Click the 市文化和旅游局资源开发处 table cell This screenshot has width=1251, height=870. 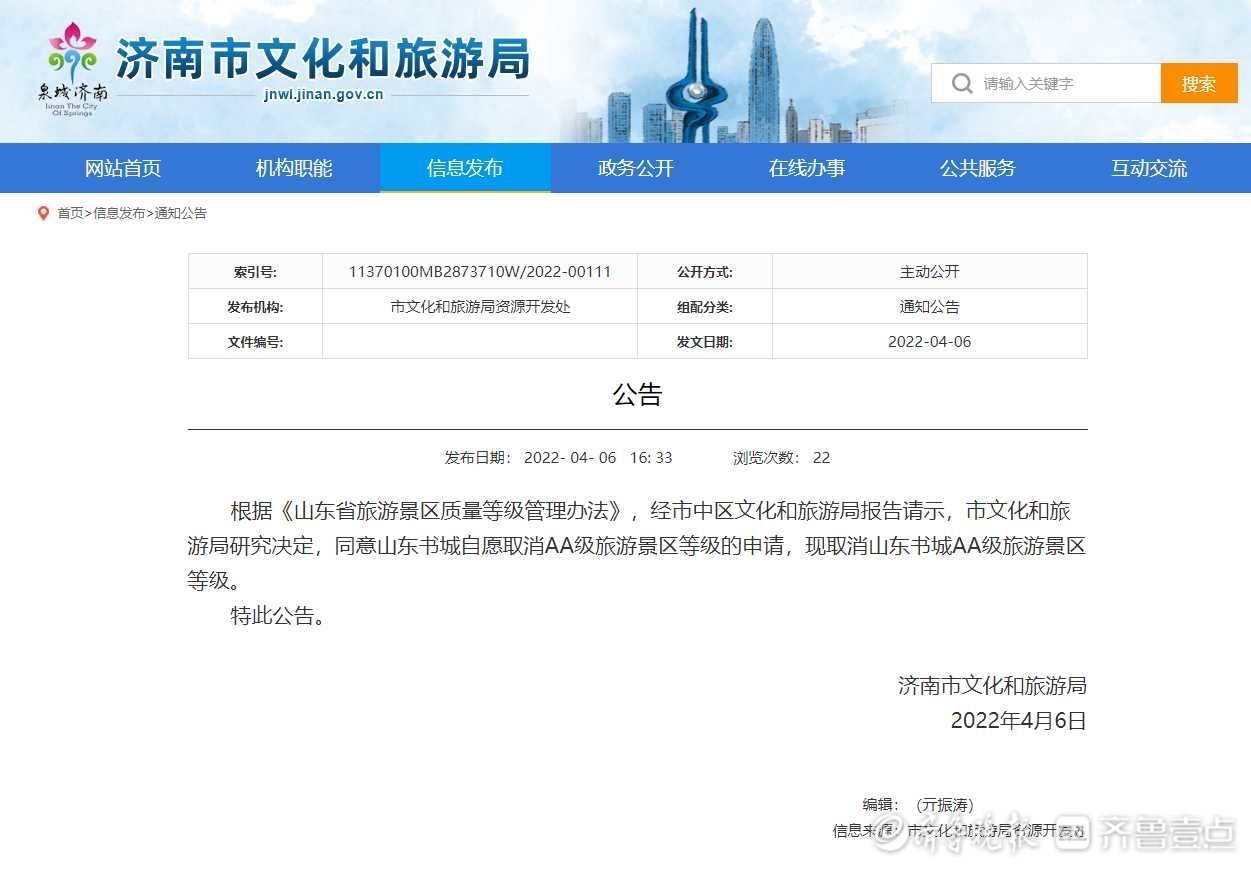(480, 307)
